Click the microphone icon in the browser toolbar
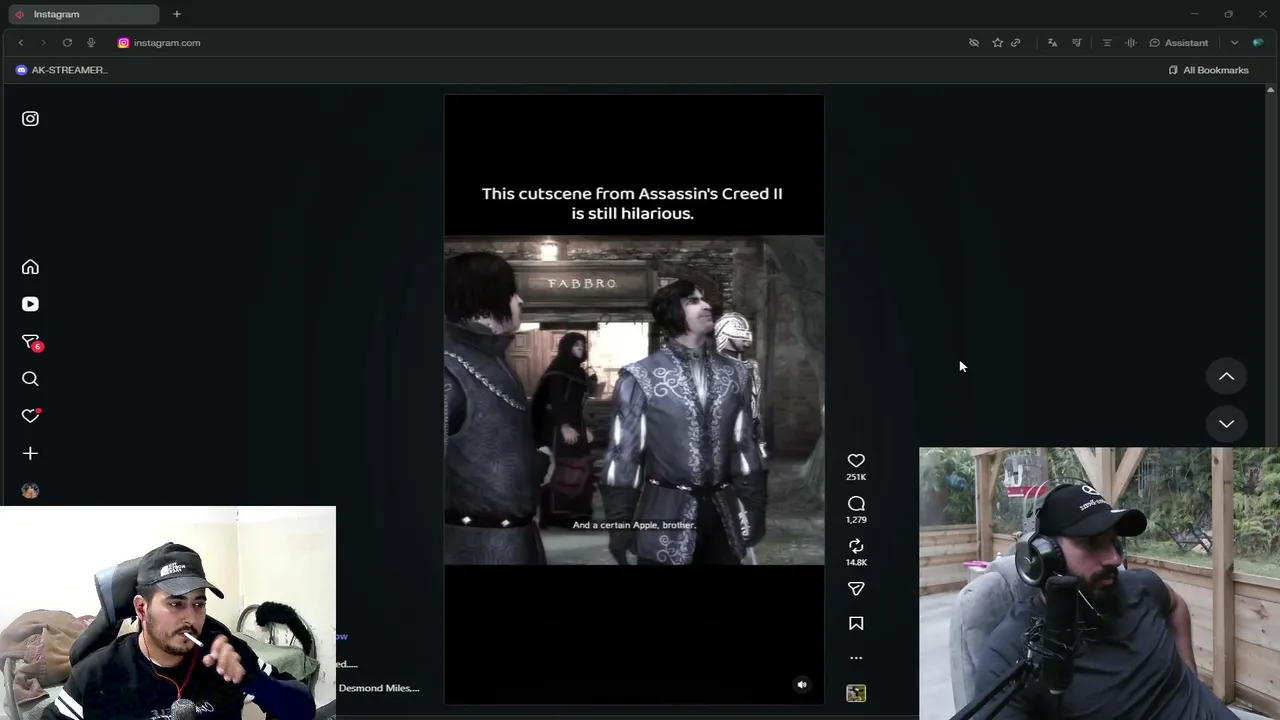 [x=91, y=43]
